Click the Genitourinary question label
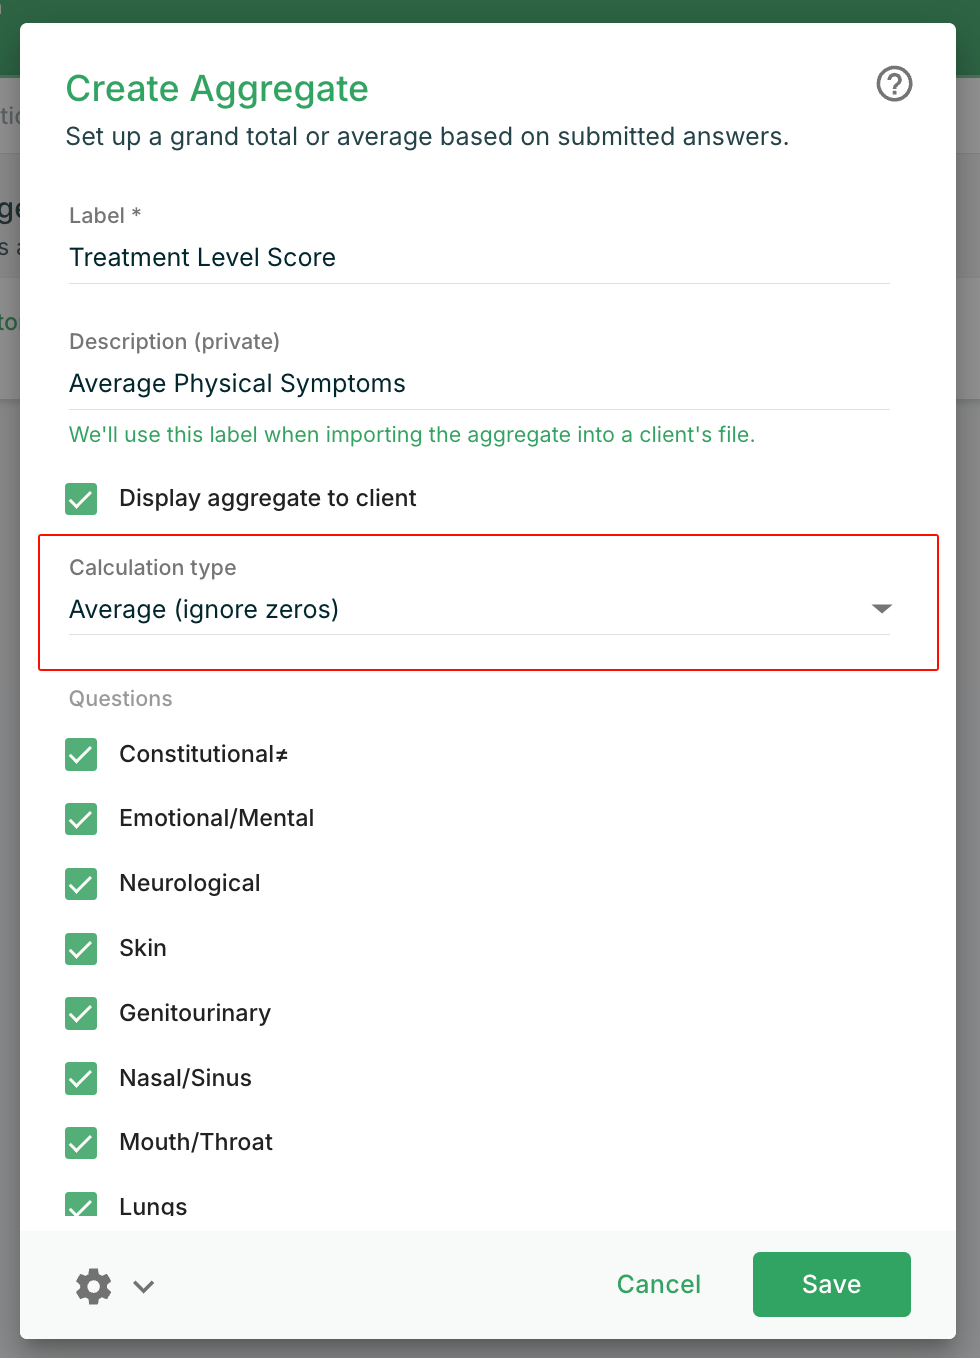Image resolution: width=980 pixels, height=1358 pixels. [195, 1013]
